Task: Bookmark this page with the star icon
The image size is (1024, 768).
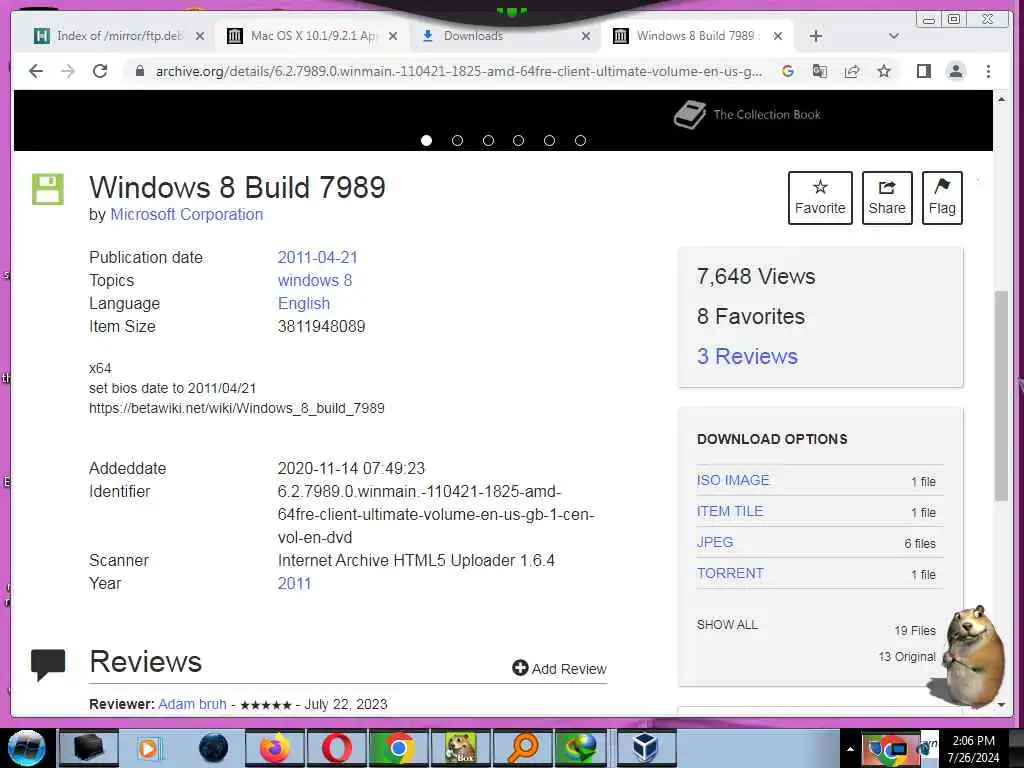Action: [884, 71]
